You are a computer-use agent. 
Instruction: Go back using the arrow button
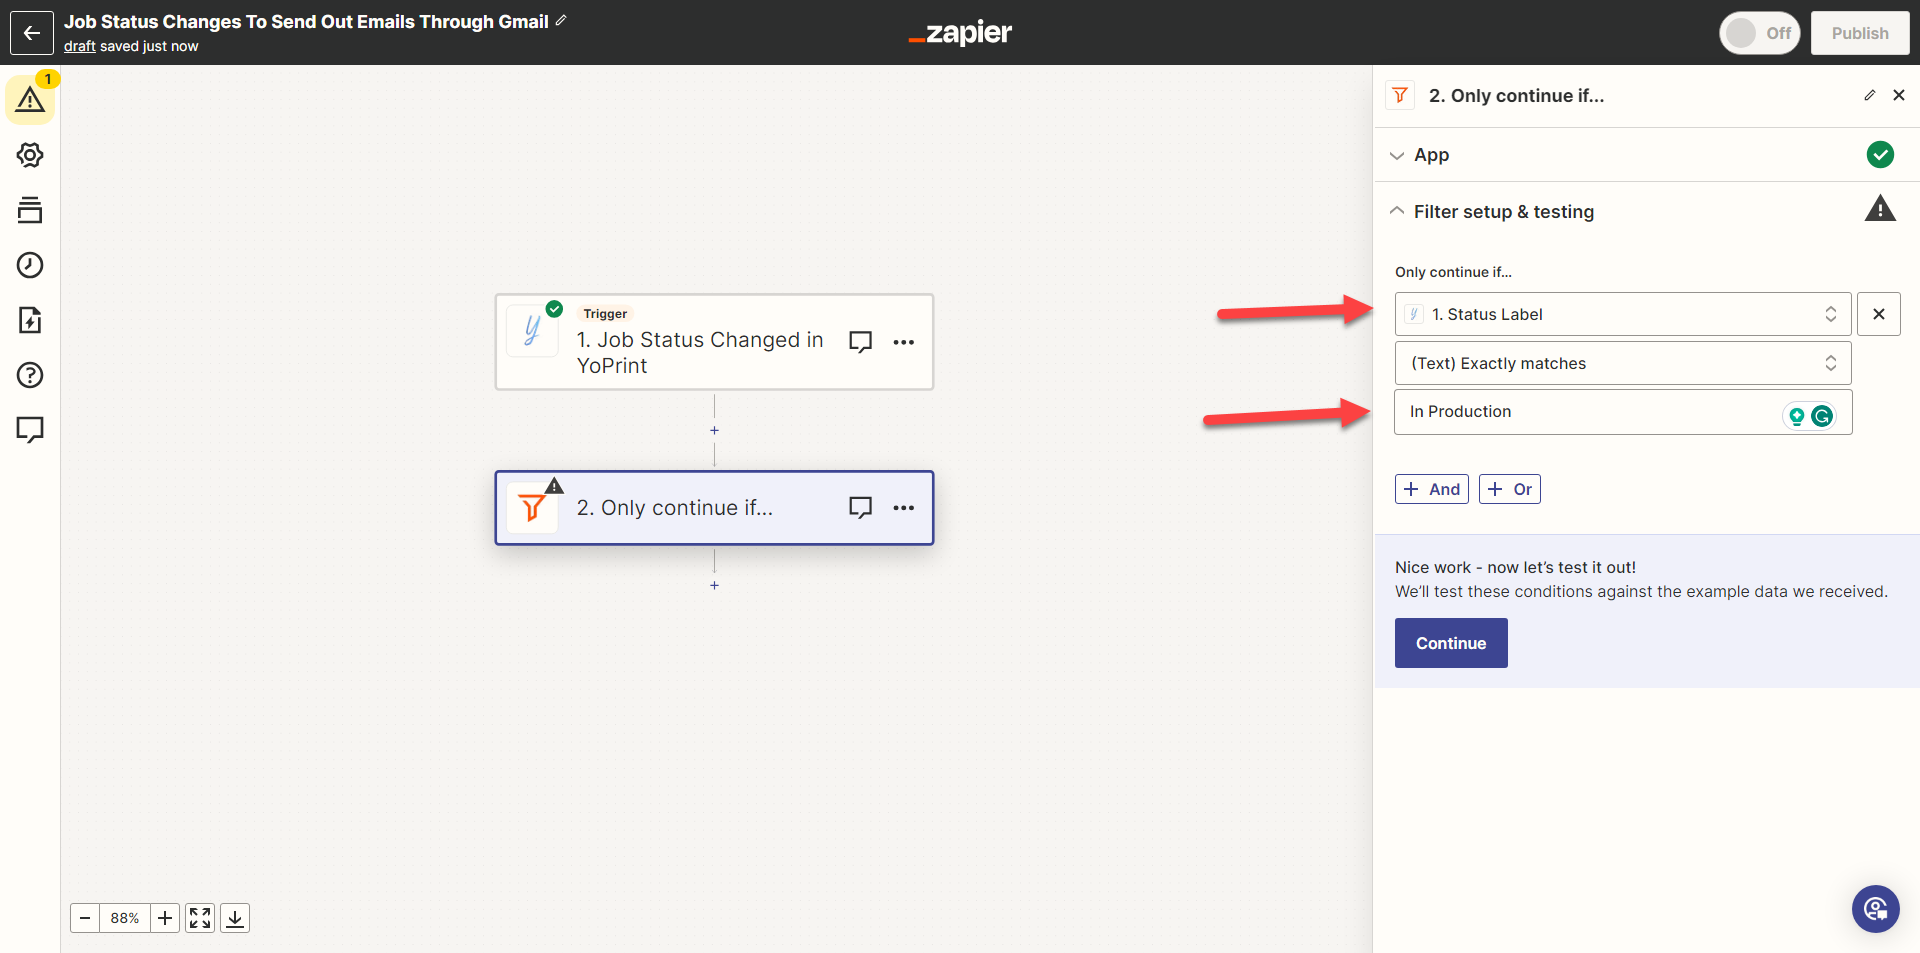point(31,33)
